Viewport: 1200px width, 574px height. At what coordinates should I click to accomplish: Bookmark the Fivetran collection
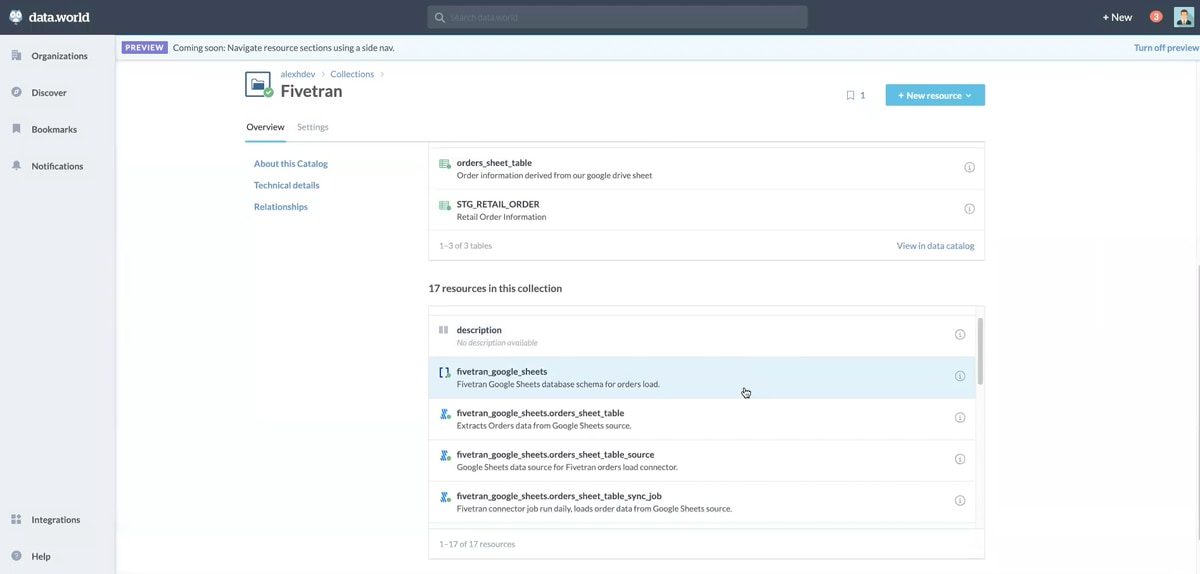pyautogui.click(x=850, y=95)
